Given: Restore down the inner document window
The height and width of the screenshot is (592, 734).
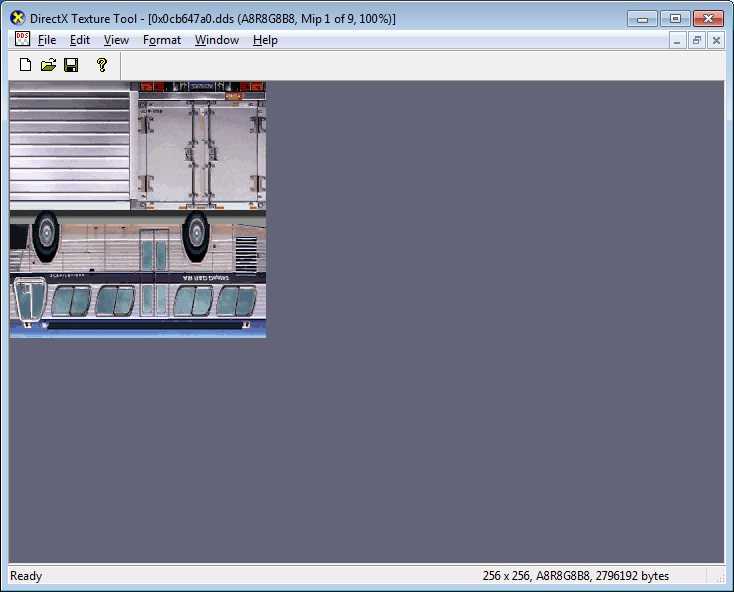Looking at the screenshot, I should pos(697,41).
